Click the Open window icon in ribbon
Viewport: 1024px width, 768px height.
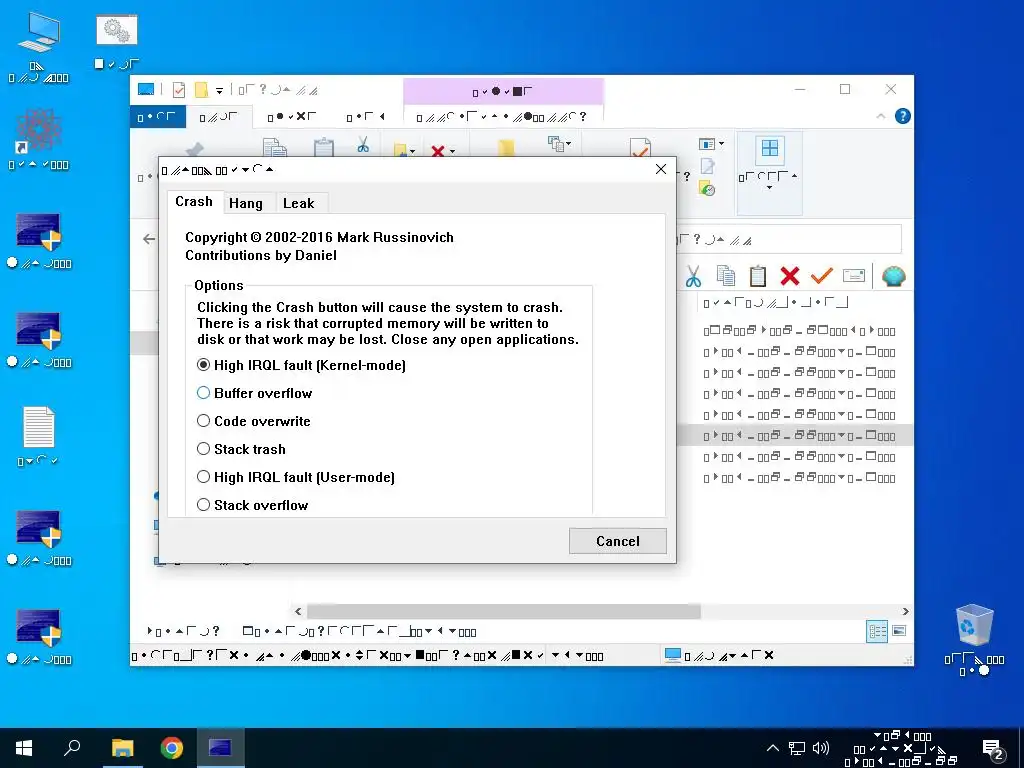[x=707, y=144]
